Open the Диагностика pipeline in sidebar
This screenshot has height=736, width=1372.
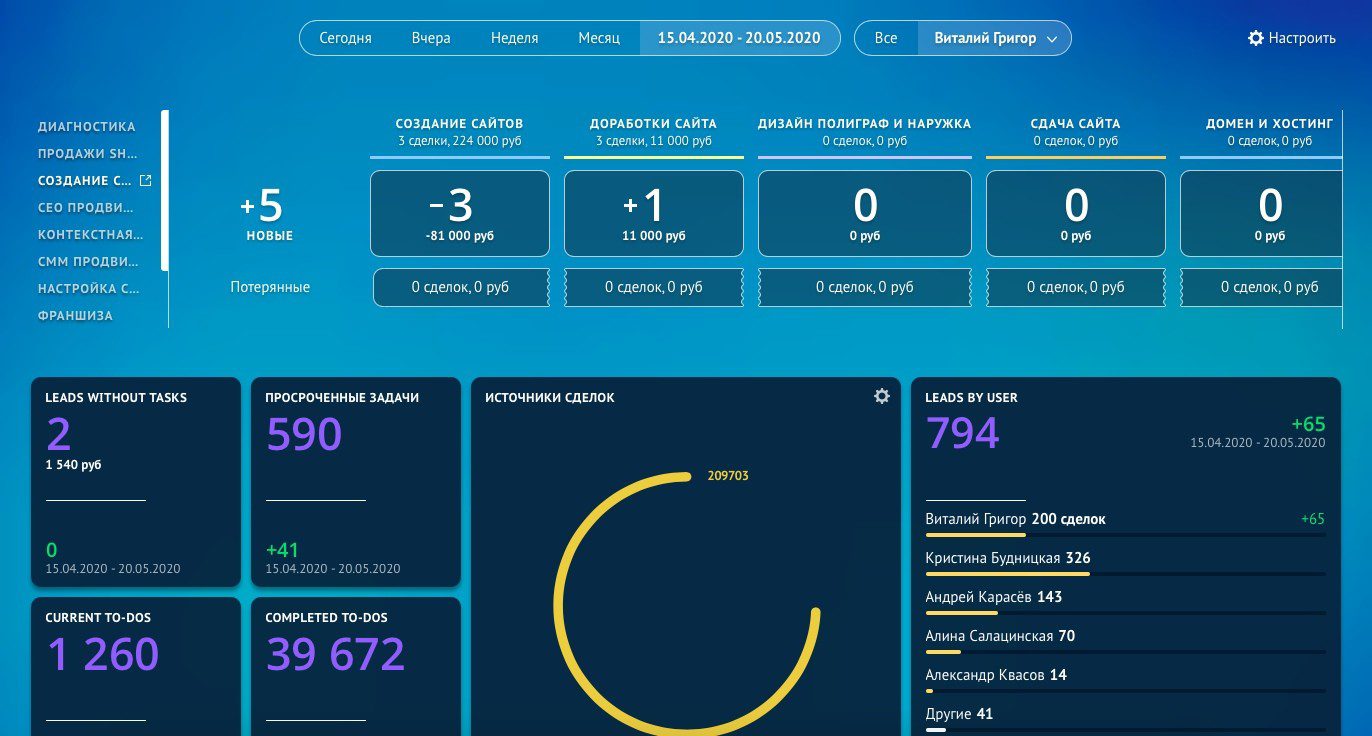coord(86,127)
